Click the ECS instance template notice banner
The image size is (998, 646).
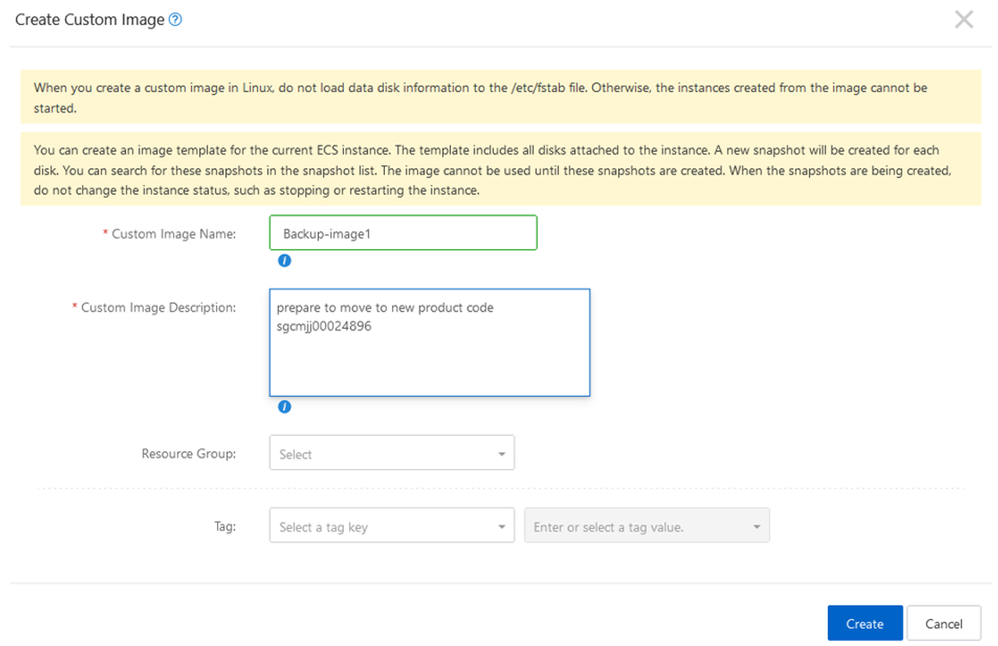pos(500,170)
